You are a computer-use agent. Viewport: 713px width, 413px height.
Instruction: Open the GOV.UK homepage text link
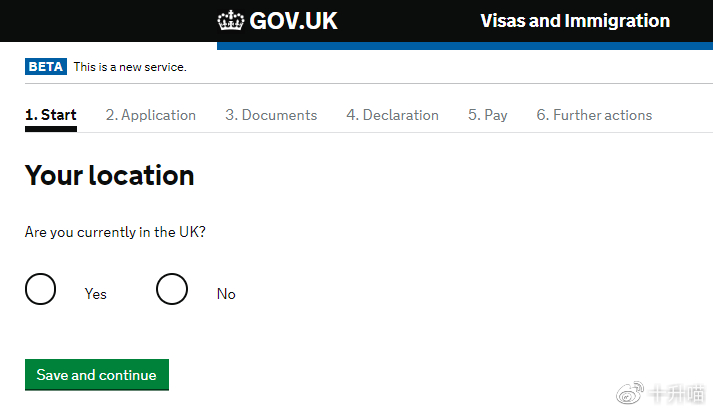[293, 21]
